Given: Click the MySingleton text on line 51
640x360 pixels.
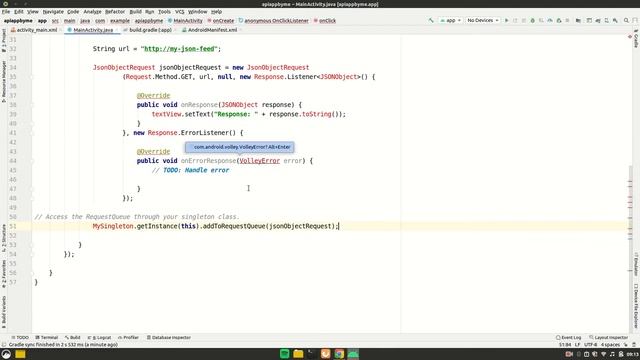Looking at the screenshot, I should [x=113, y=226].
